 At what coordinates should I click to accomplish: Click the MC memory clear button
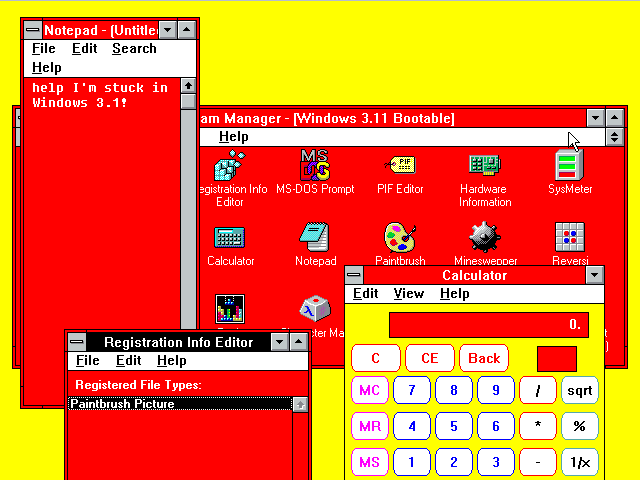point(370,390)
